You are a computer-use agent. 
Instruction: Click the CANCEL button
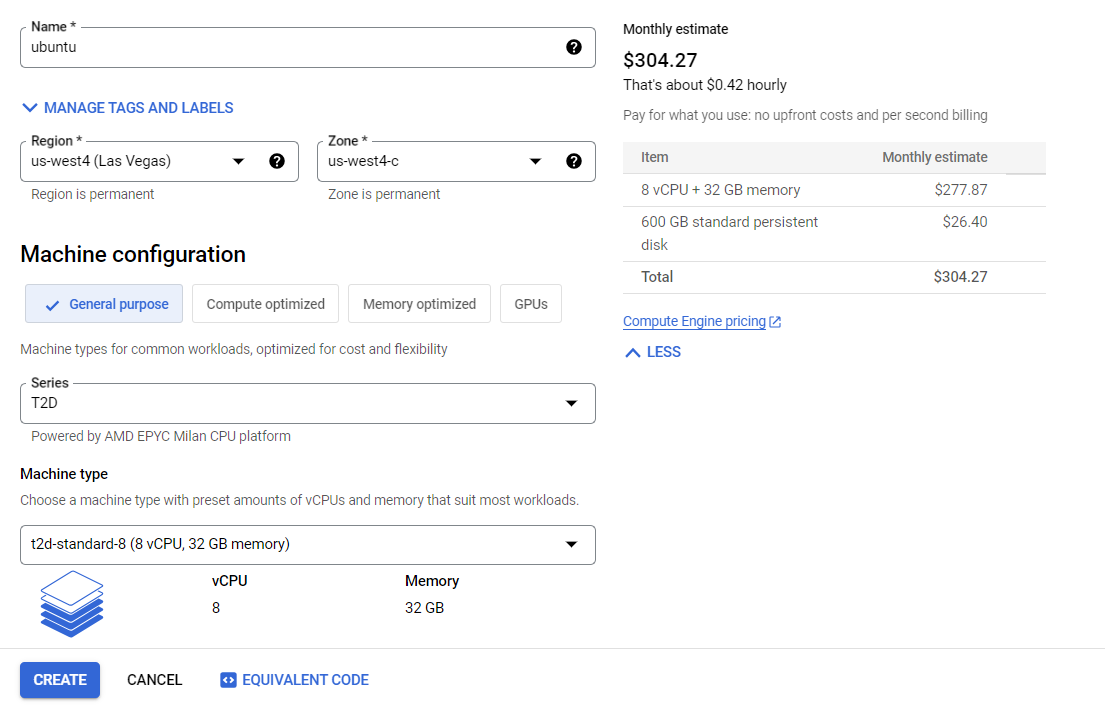(155, 680)
